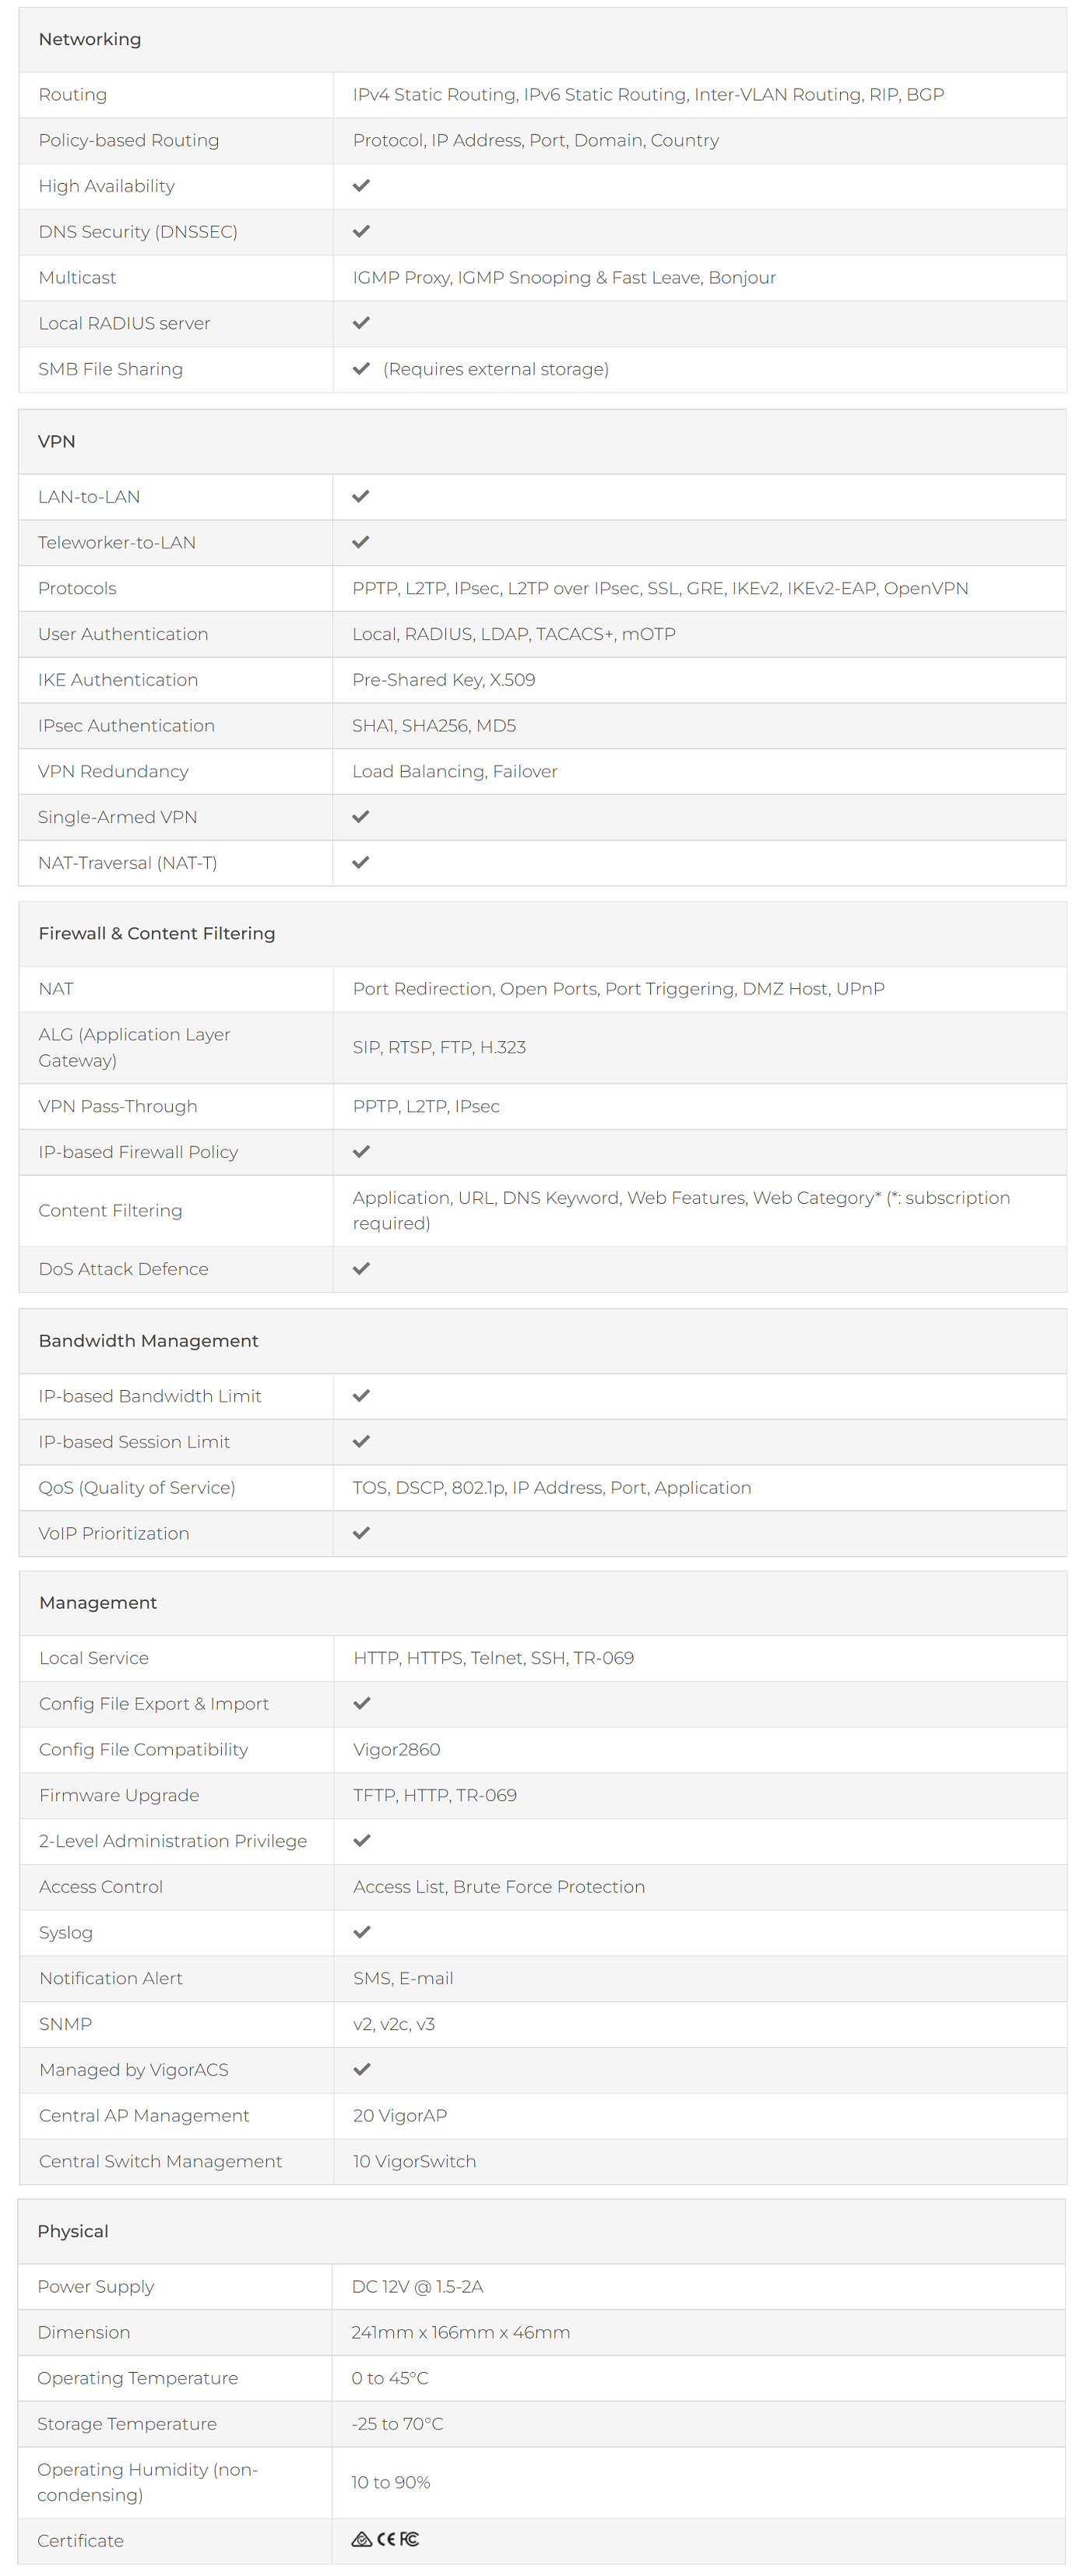Click the certificate logos in the Certificate row
The image size is (1090, 2576).
pos(386,2539)
